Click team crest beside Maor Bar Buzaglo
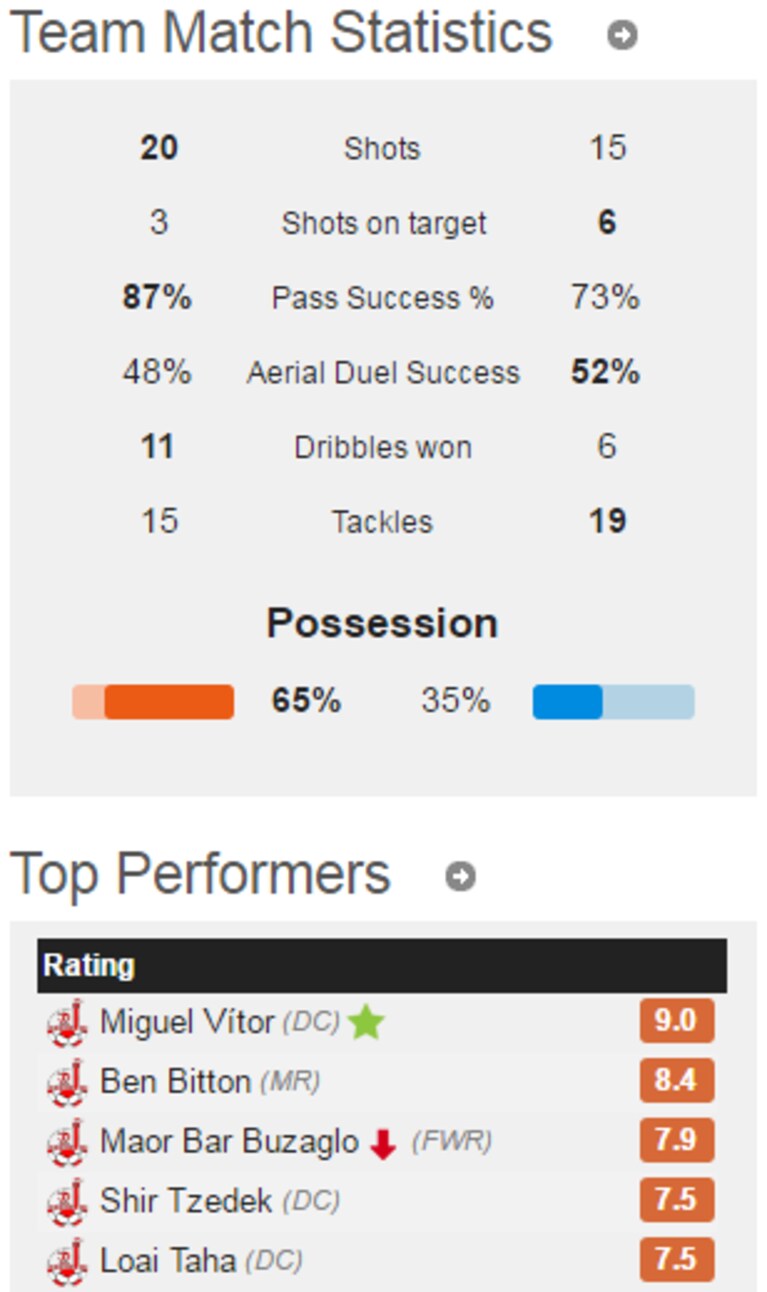This screenshot has width=767, height=1292. (x=67, y=1142)
